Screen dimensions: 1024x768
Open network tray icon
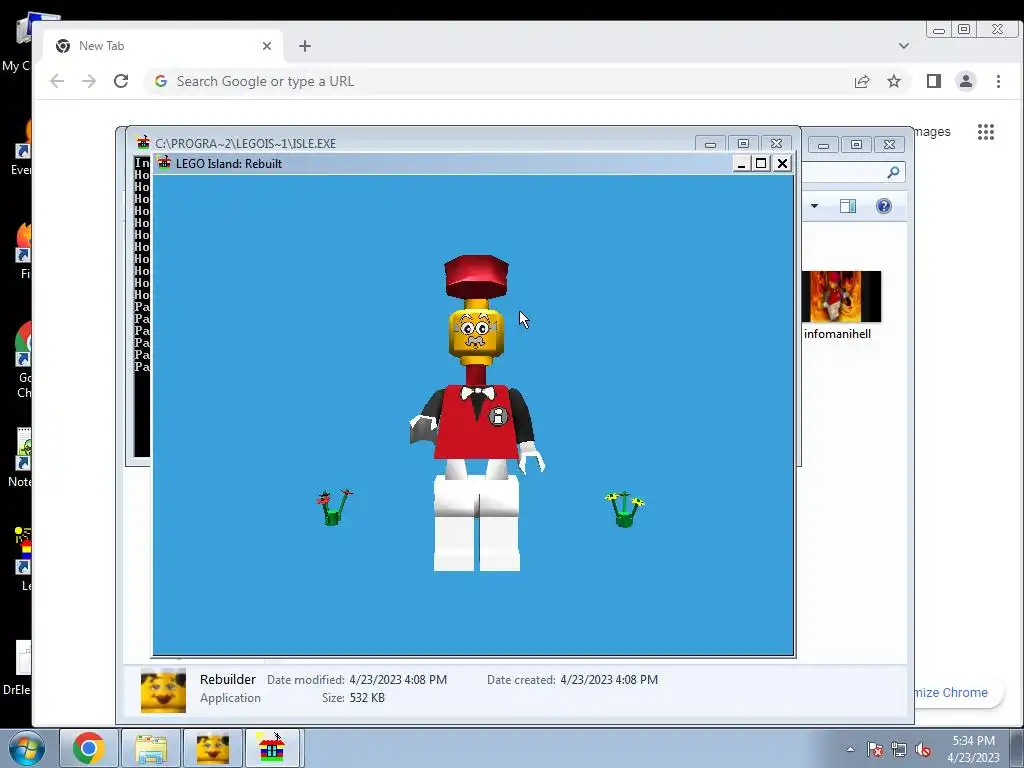point(899,749)
